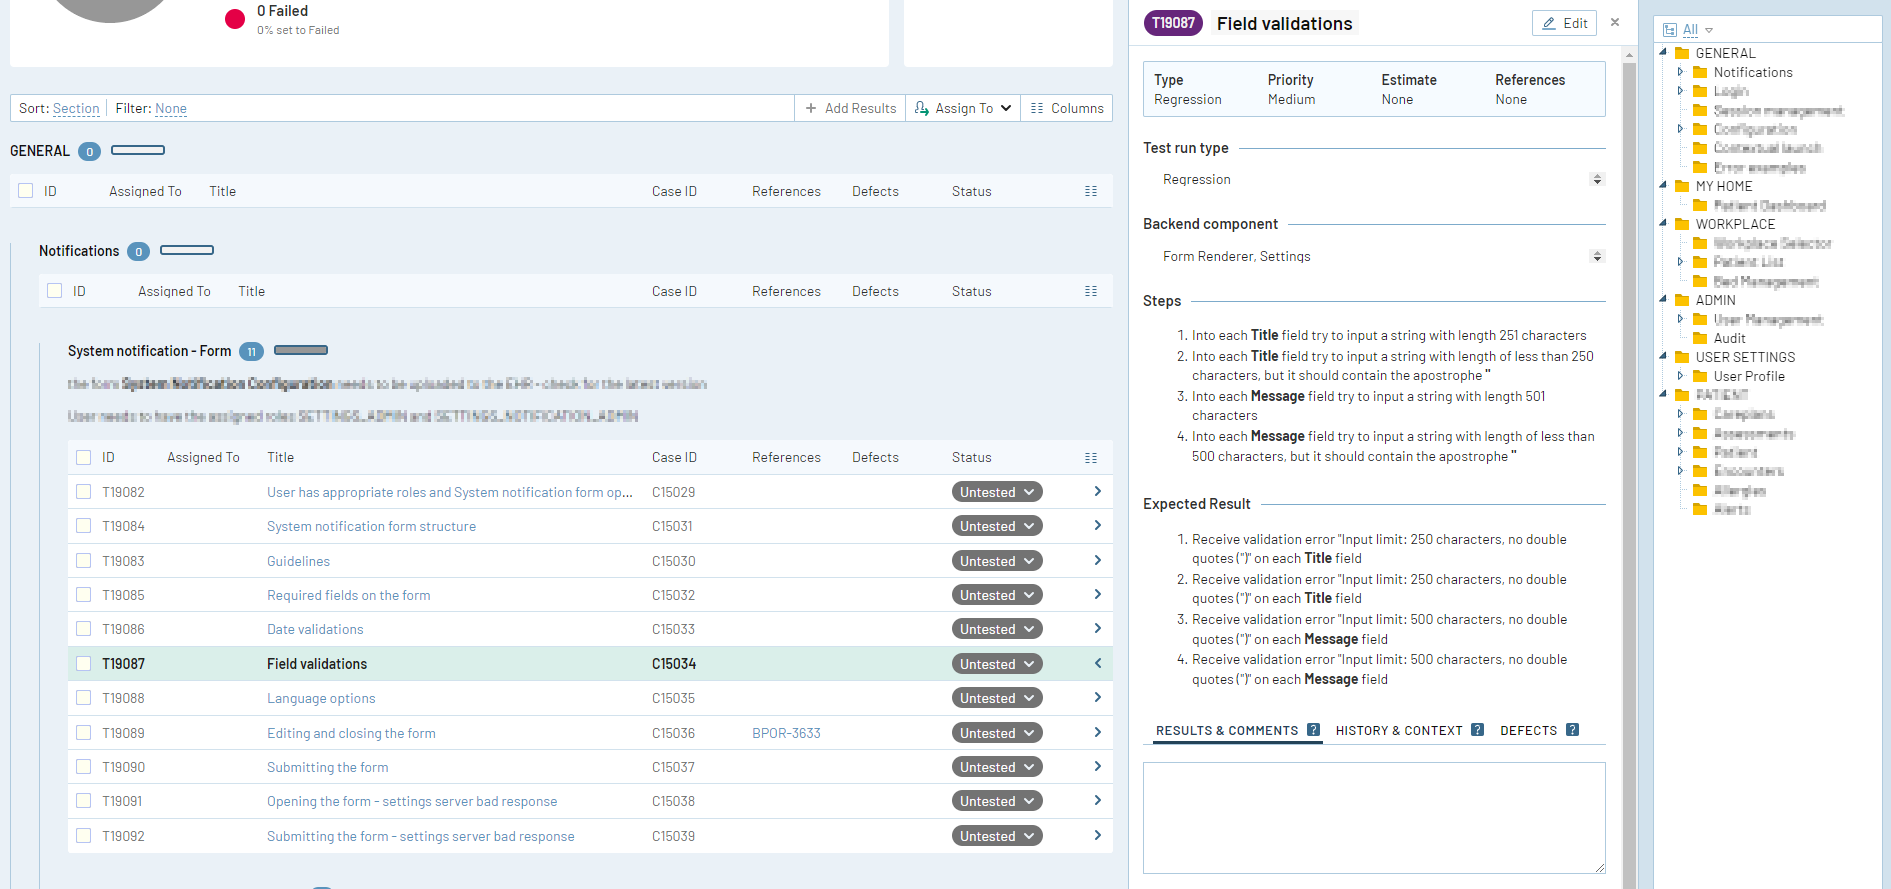1891x889 pixels.
Task: Select all checkbox in GENERAL table header
Action: click(x=26, y=191)
